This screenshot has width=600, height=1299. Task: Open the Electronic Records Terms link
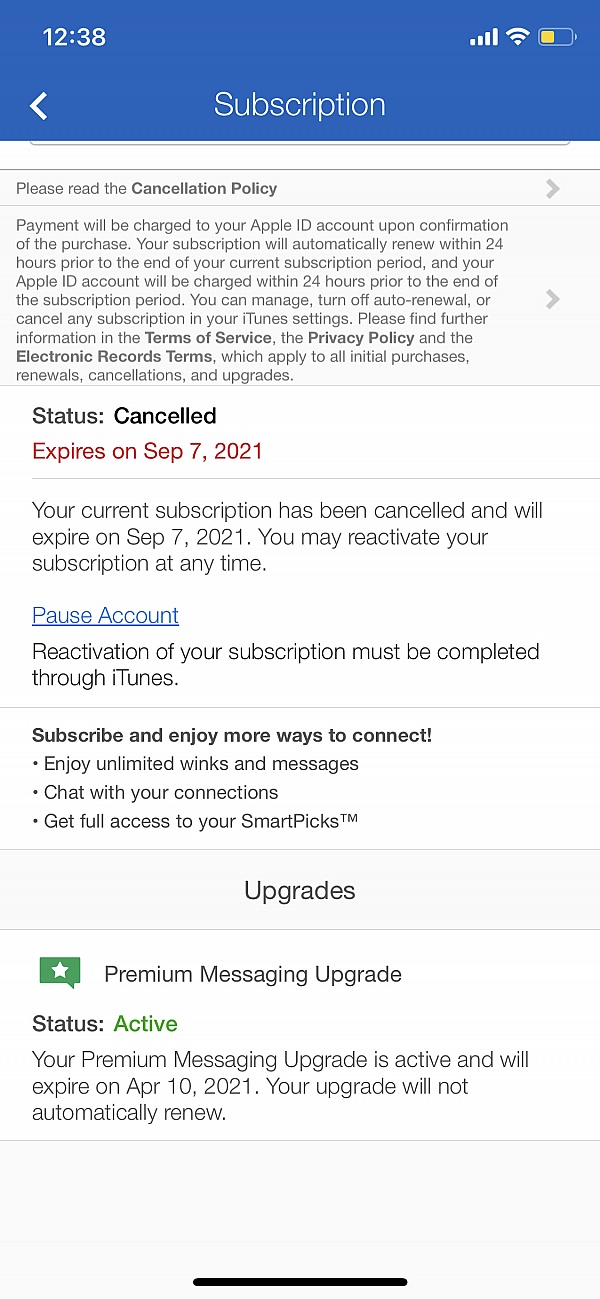pos(114,356)
